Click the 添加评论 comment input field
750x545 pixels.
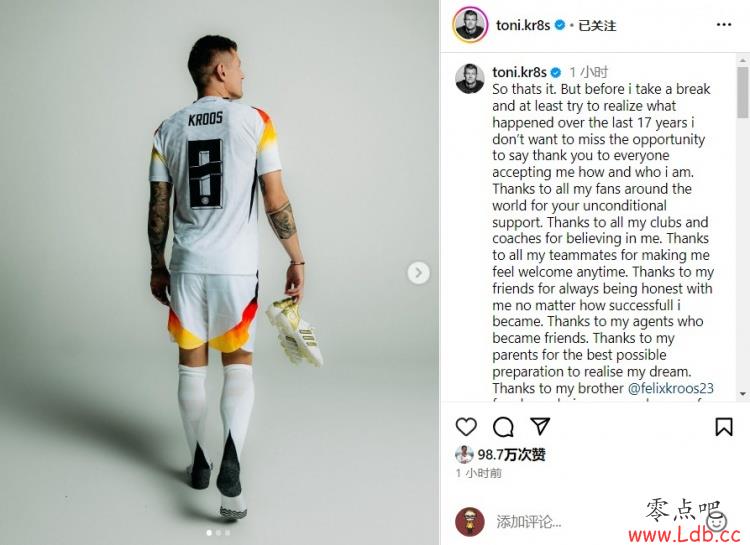(x=564, y=522)
